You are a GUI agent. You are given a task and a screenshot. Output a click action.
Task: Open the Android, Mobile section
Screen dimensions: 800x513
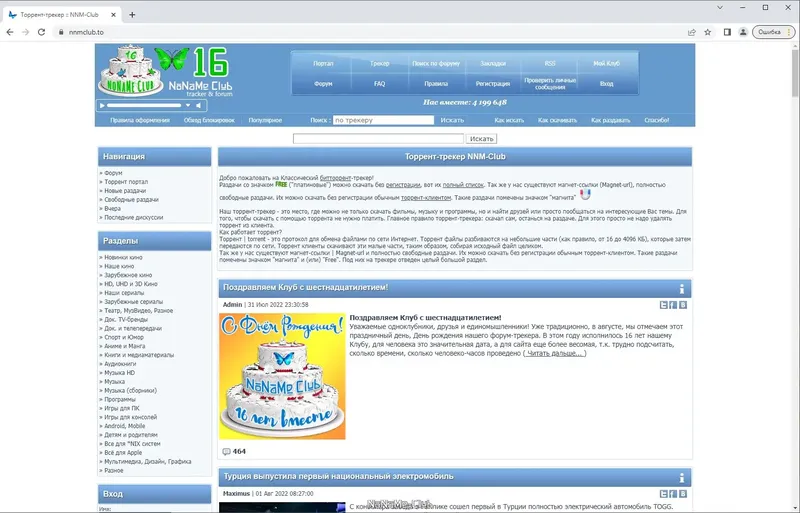[124, 426]
